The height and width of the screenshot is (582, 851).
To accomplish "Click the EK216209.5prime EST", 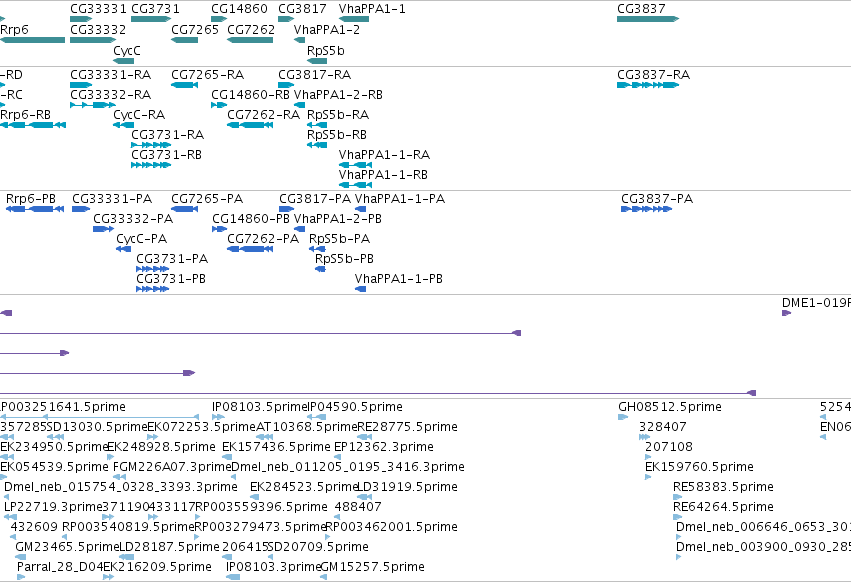I will [x=109, y=577].
